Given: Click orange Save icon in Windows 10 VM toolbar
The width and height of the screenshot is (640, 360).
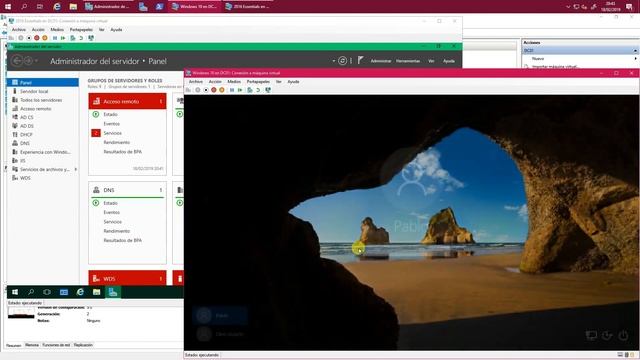Looking at the screenshot, I should (222, 90).
